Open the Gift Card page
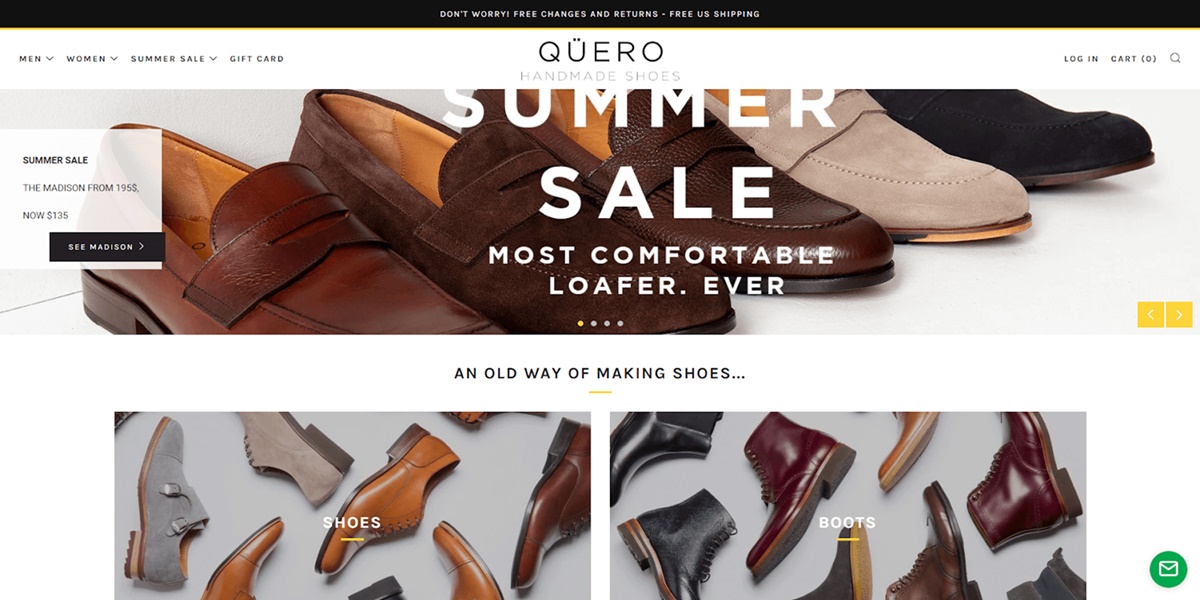Screen dimensions: 1200x600 coord(257,59)
